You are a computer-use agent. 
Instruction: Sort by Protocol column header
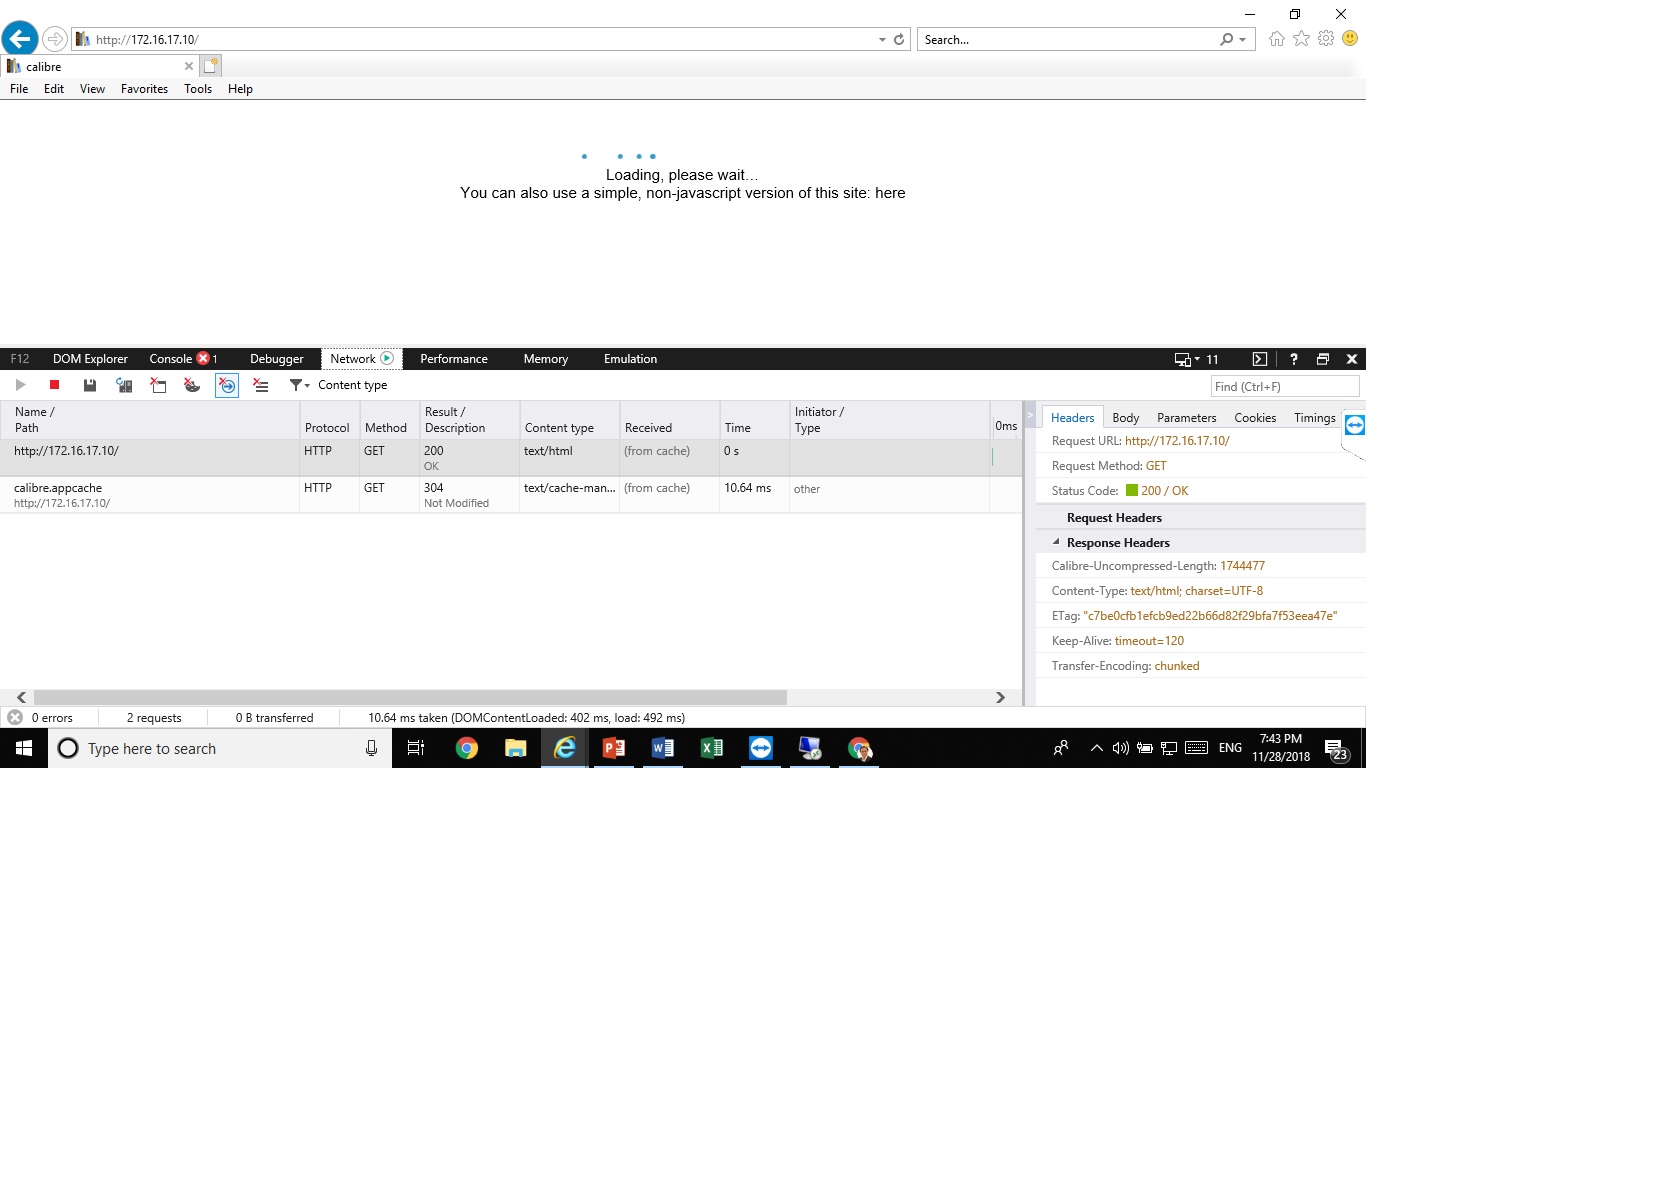click(330, 420)
